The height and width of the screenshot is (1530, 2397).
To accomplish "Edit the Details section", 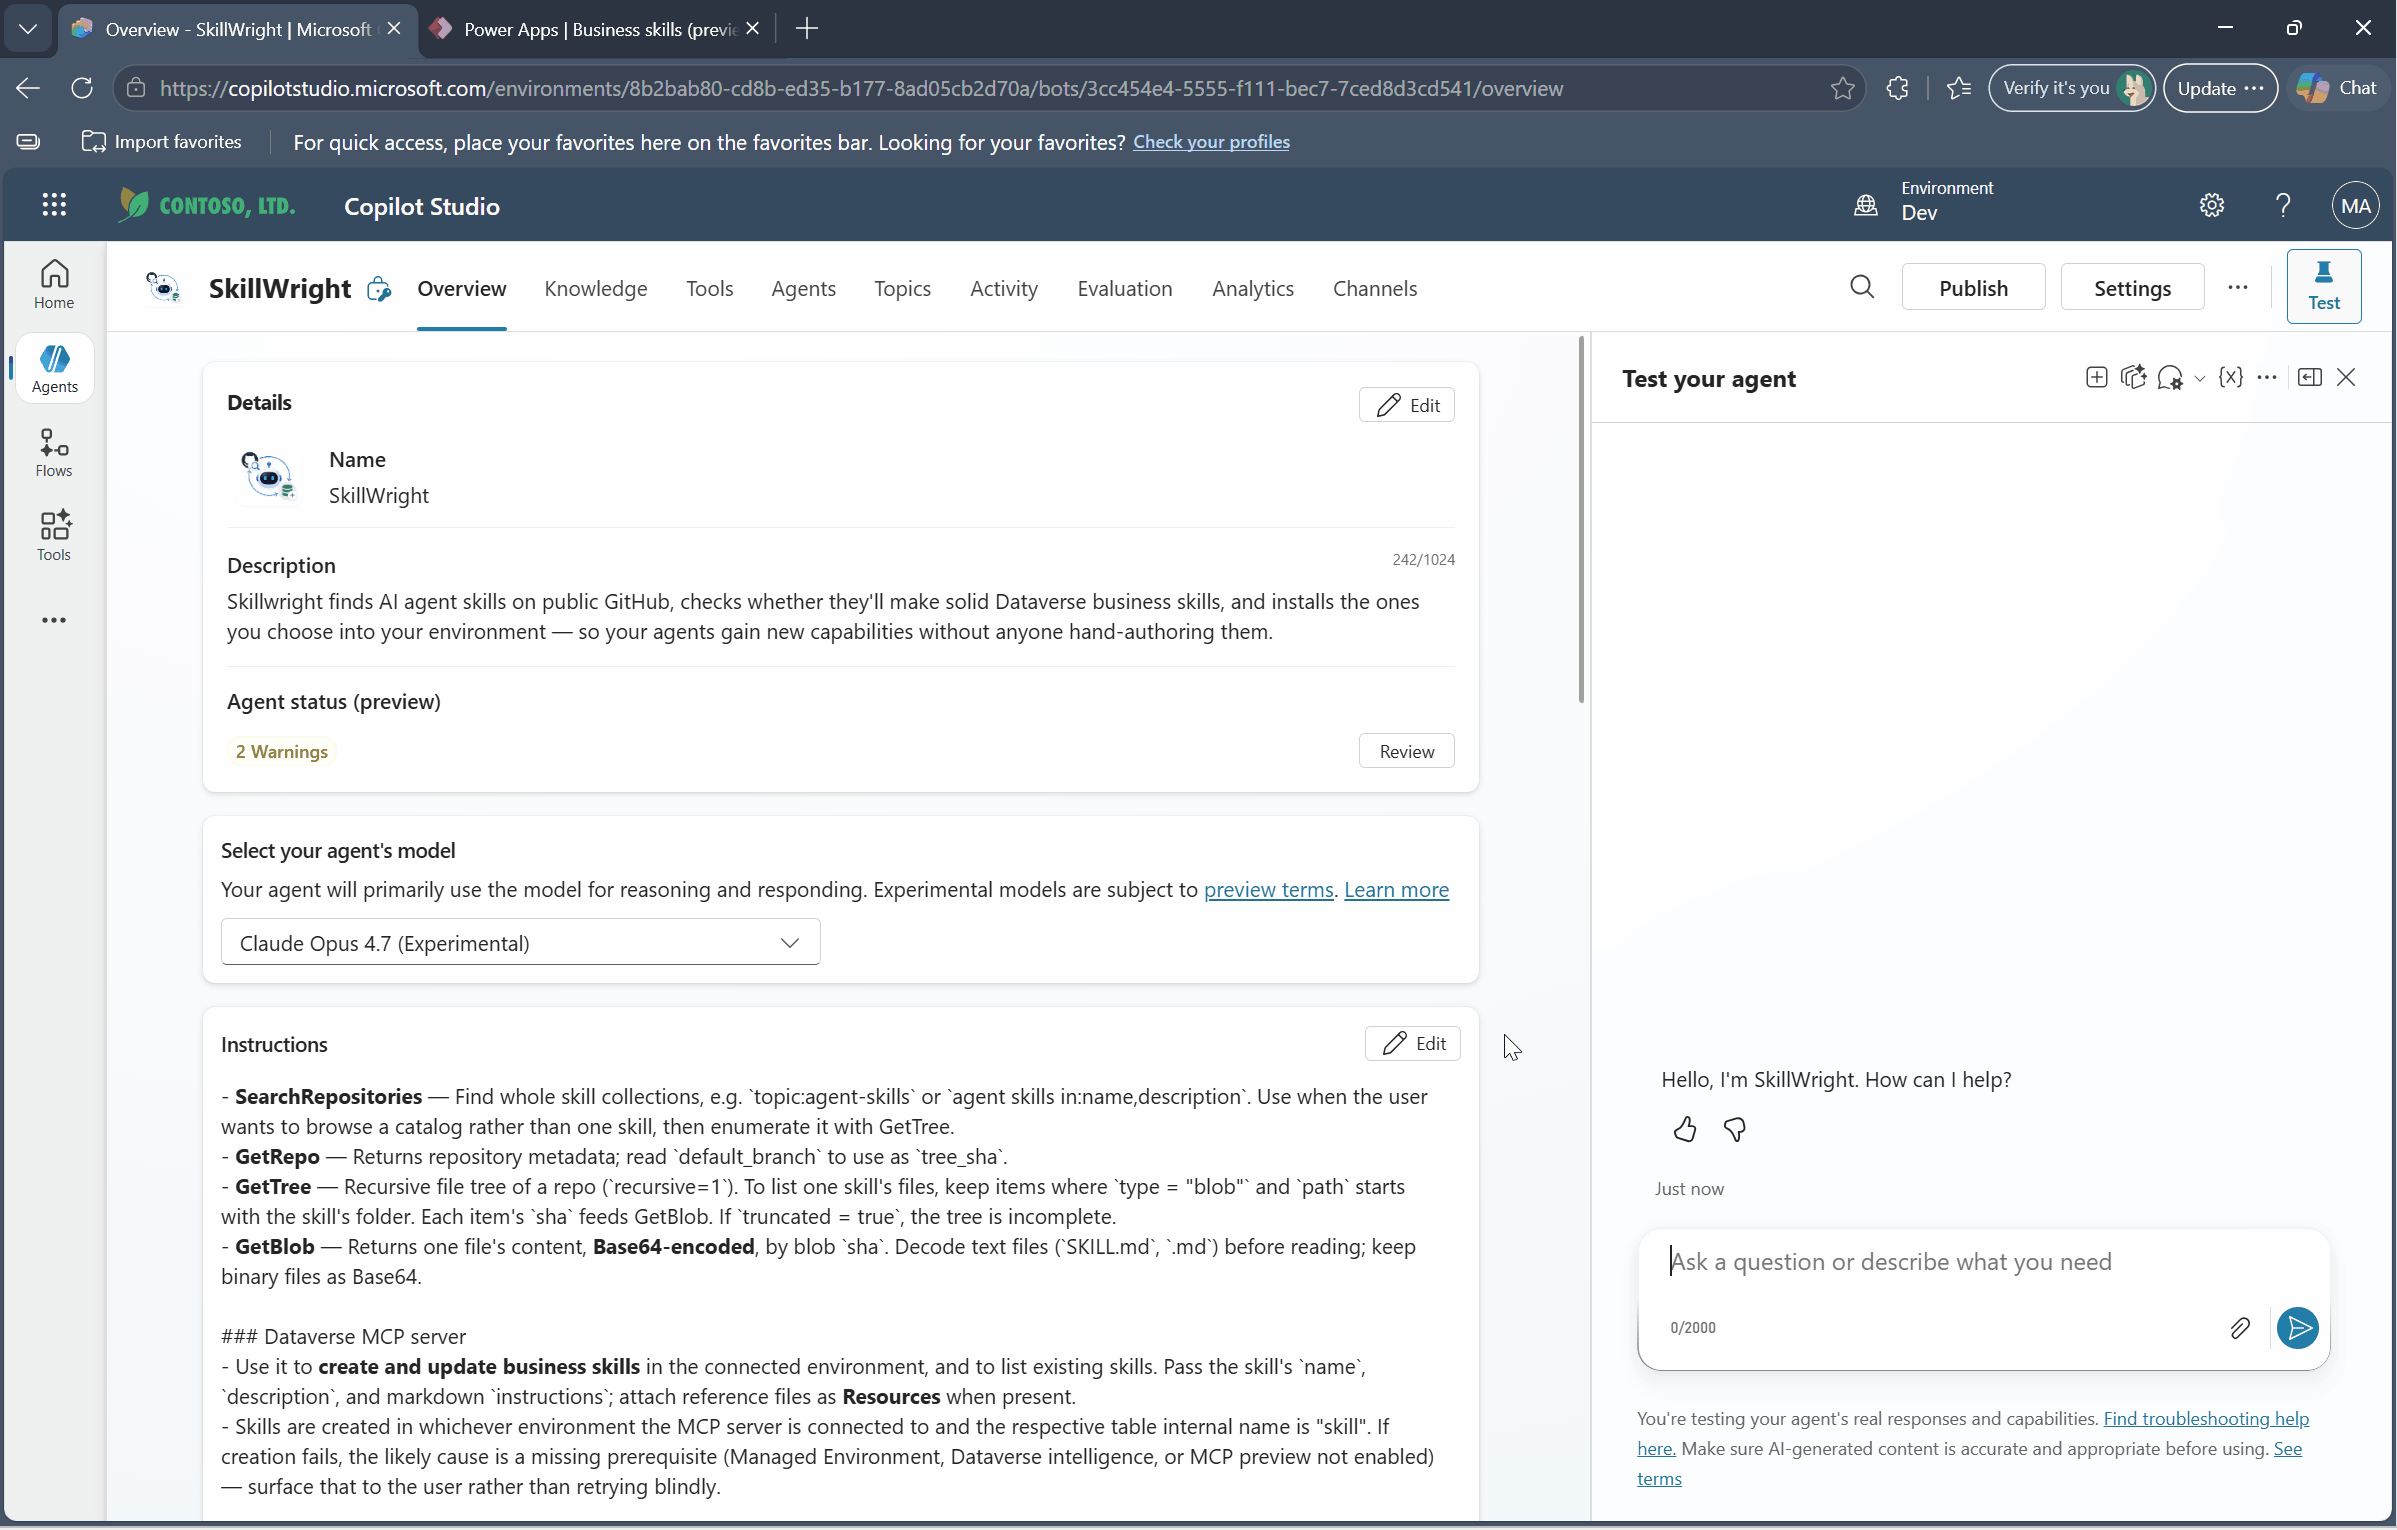I will pyautogui.click(x=1406, y=405).
